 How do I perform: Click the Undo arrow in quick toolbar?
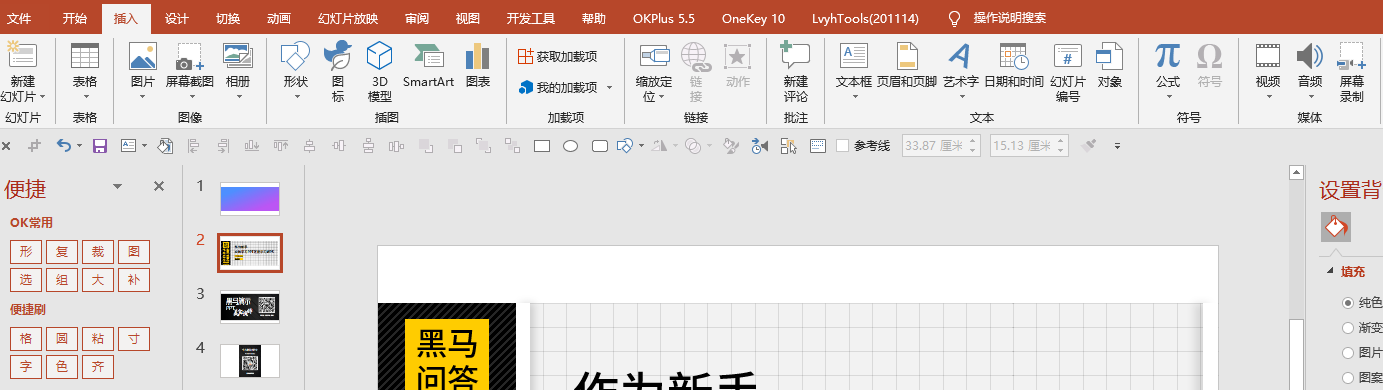point(63,146)
